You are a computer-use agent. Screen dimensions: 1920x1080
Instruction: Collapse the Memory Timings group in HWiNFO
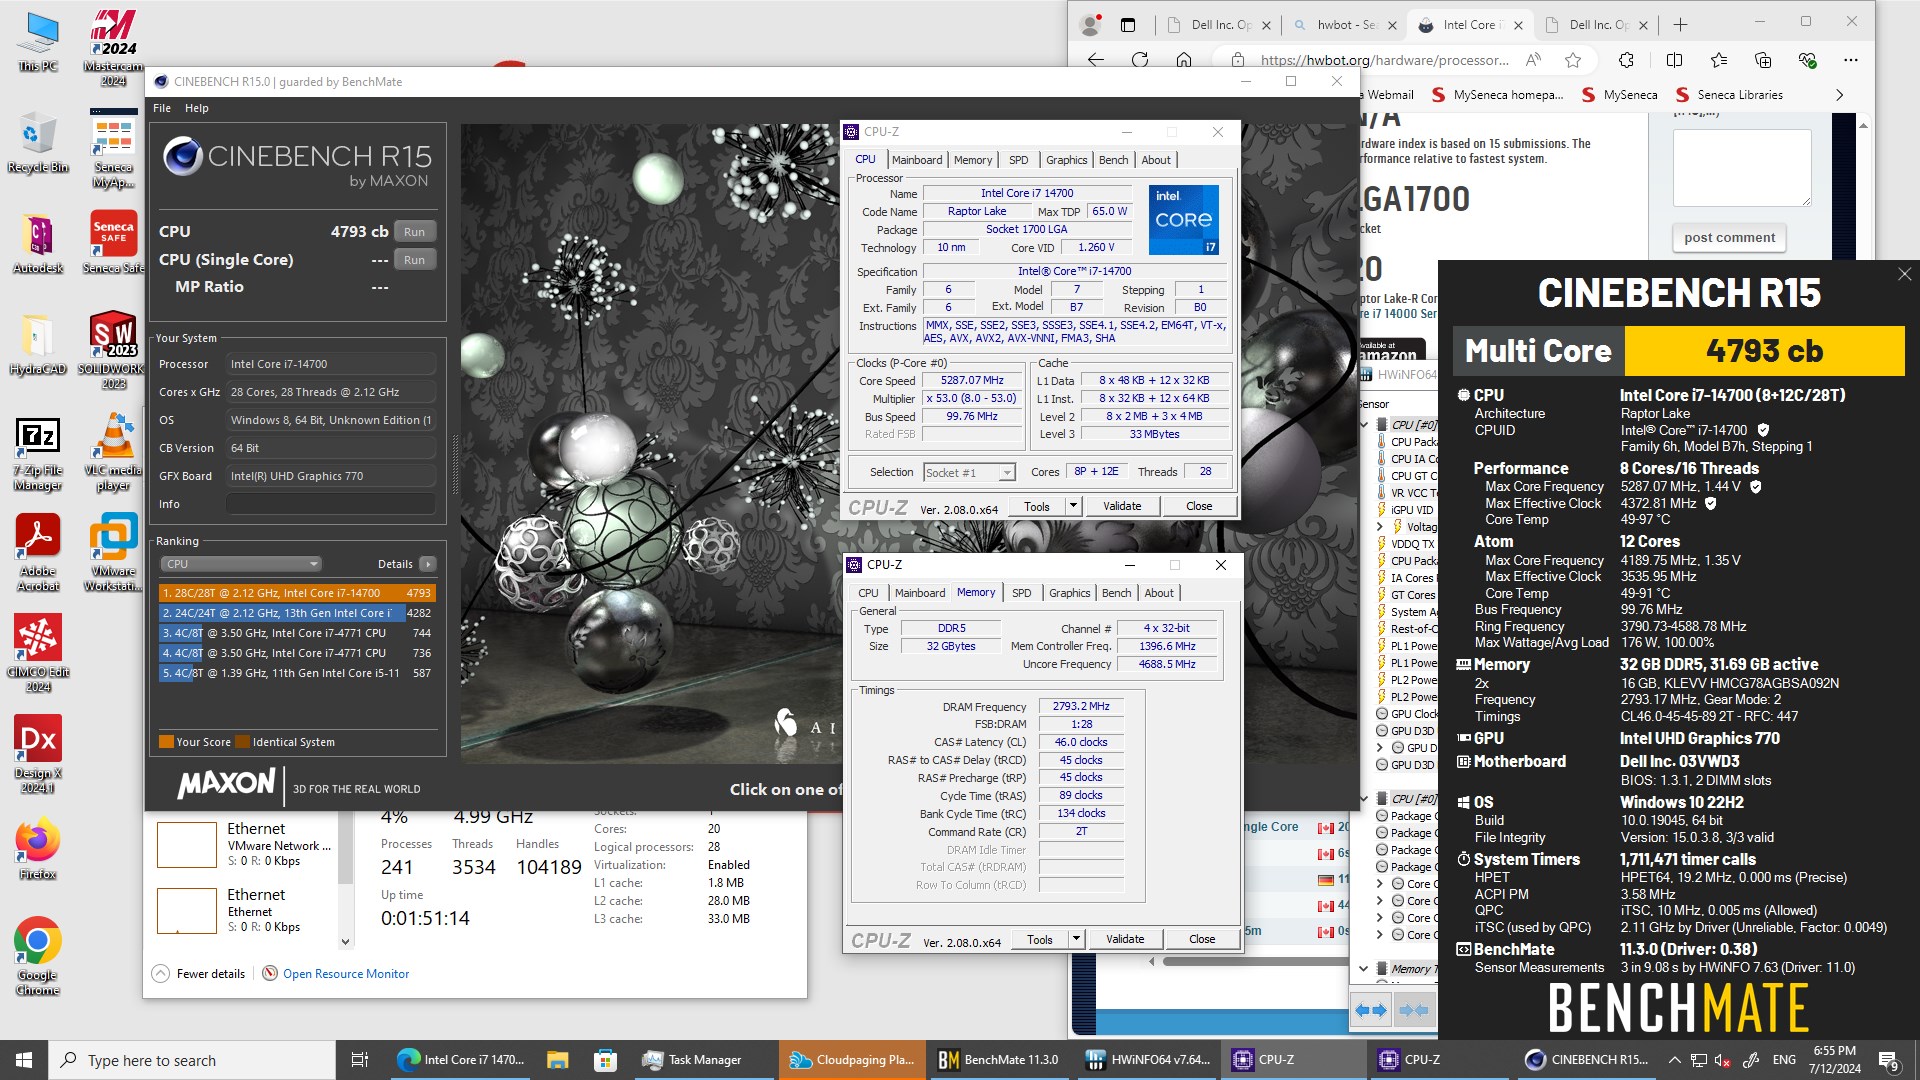tap(1364, 968)
